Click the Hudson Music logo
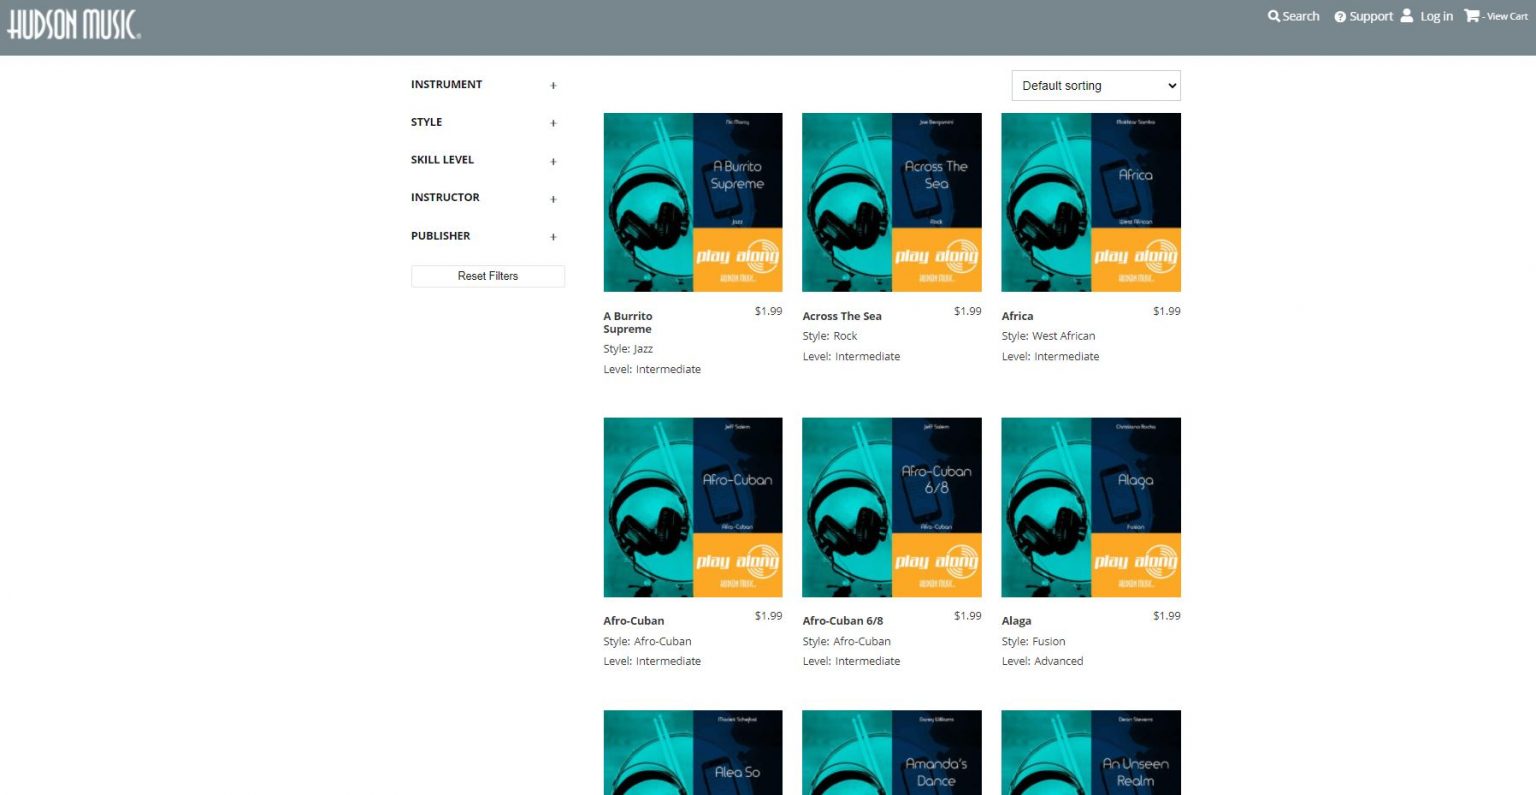1536x795 pixels. tap(74, 24)
